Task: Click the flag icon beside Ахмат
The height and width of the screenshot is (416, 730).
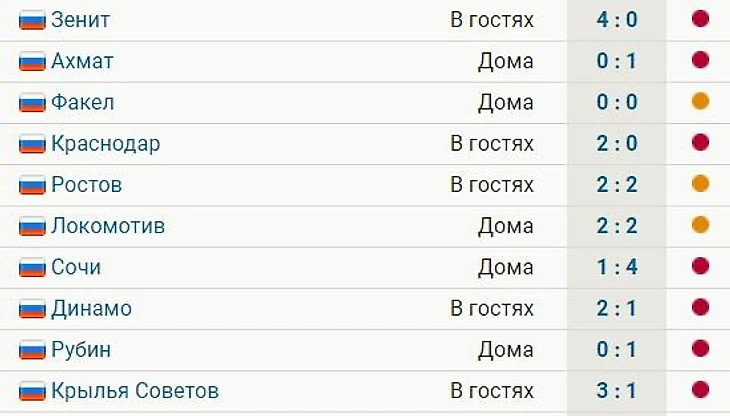Action: (x=33, y=61)
